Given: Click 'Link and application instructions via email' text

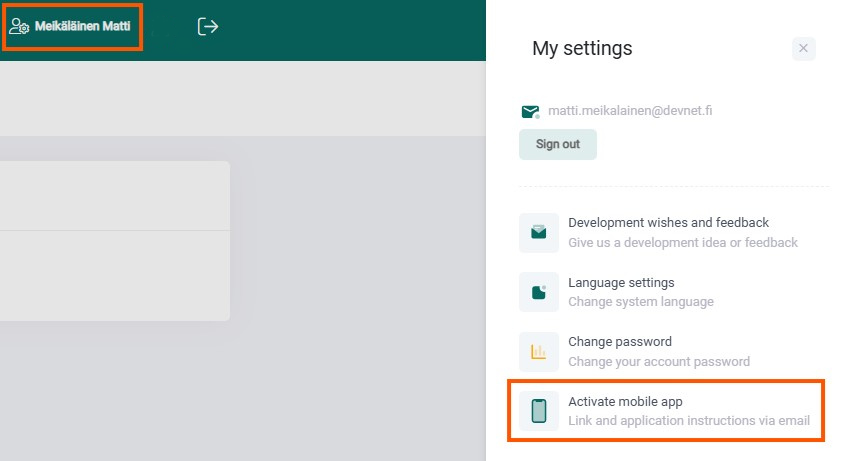Looking at the screenshot, I should pyautogui.click(x=689, y=421).
